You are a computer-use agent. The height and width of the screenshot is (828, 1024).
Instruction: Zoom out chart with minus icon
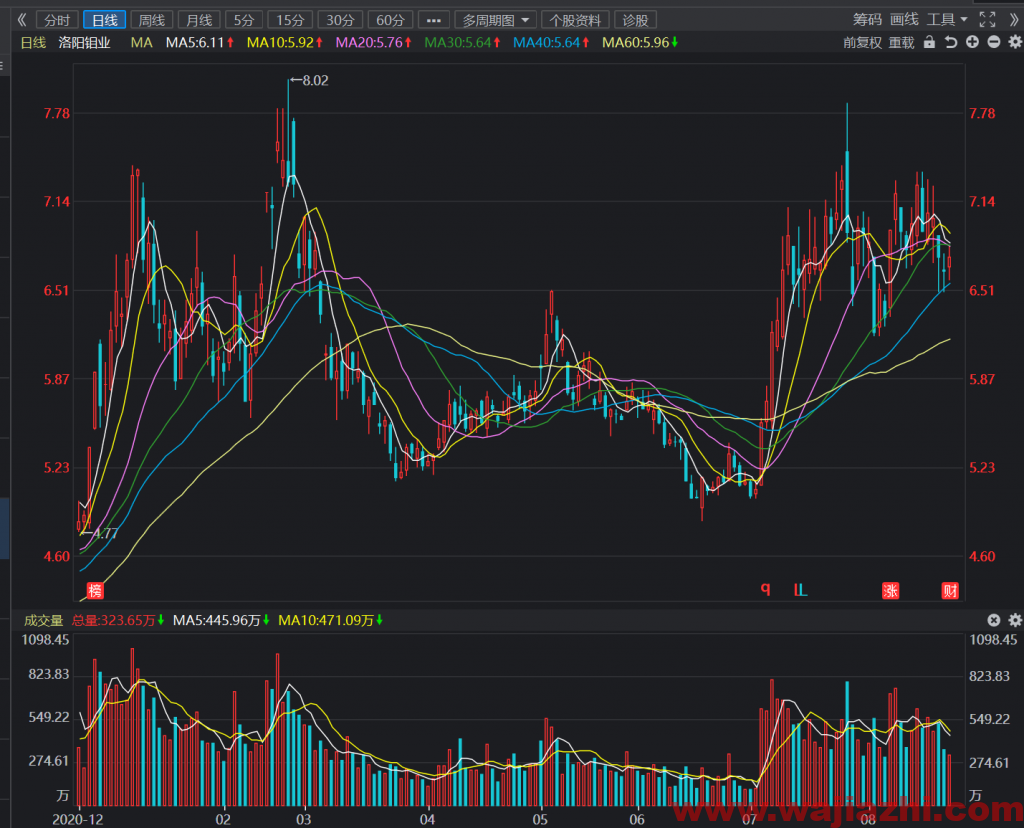click(993, 42)
